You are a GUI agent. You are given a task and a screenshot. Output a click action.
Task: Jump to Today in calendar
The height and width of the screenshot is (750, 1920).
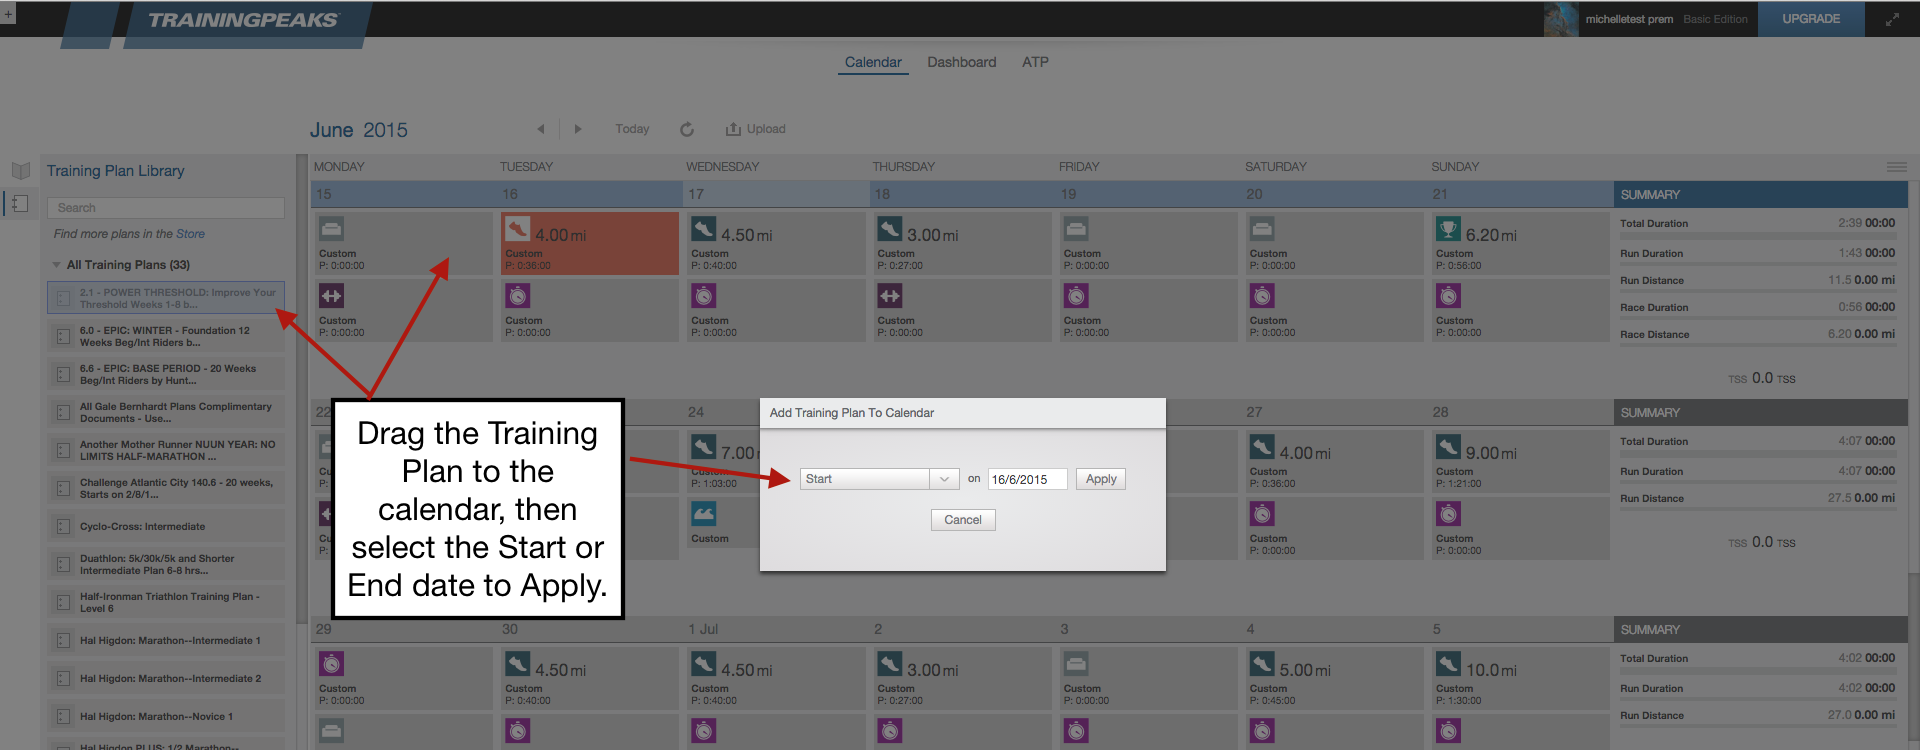point(632,129)
